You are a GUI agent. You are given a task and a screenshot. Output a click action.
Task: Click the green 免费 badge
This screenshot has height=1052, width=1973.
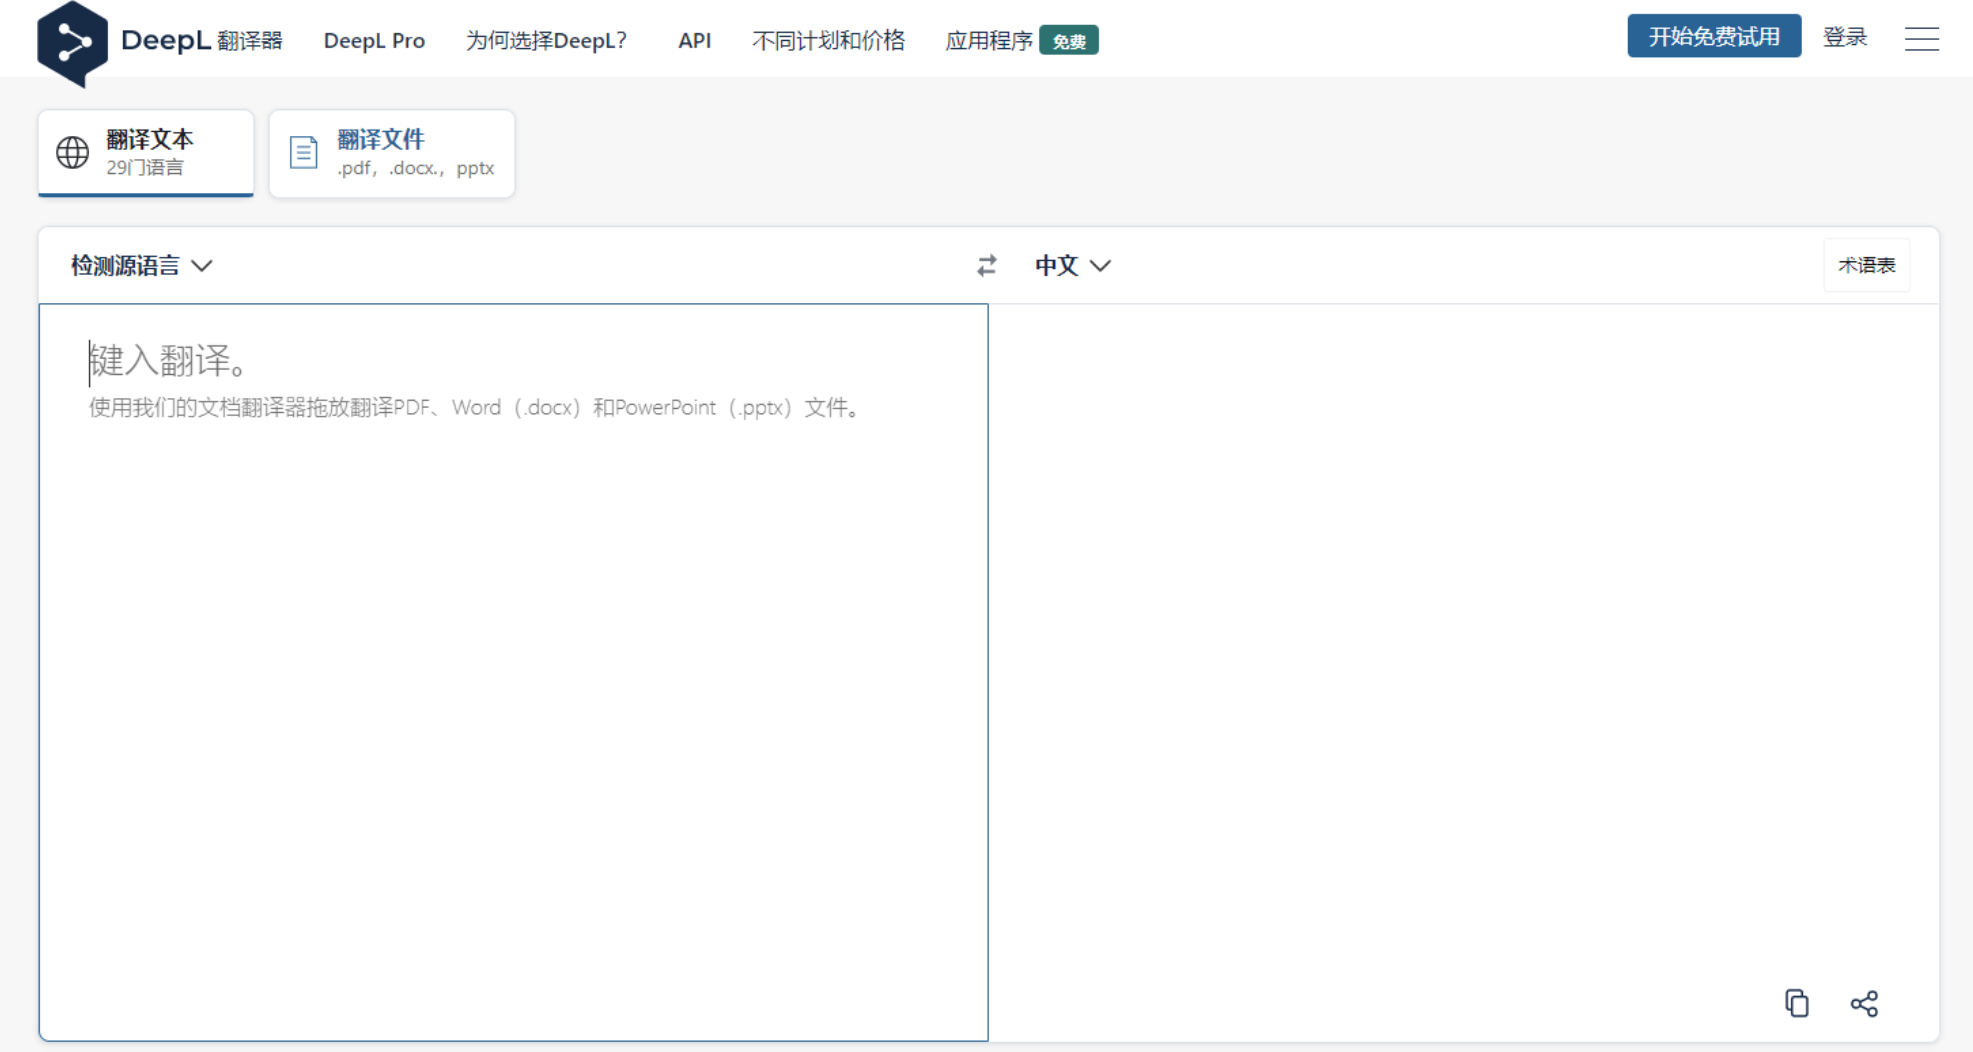pos(1068,41)
